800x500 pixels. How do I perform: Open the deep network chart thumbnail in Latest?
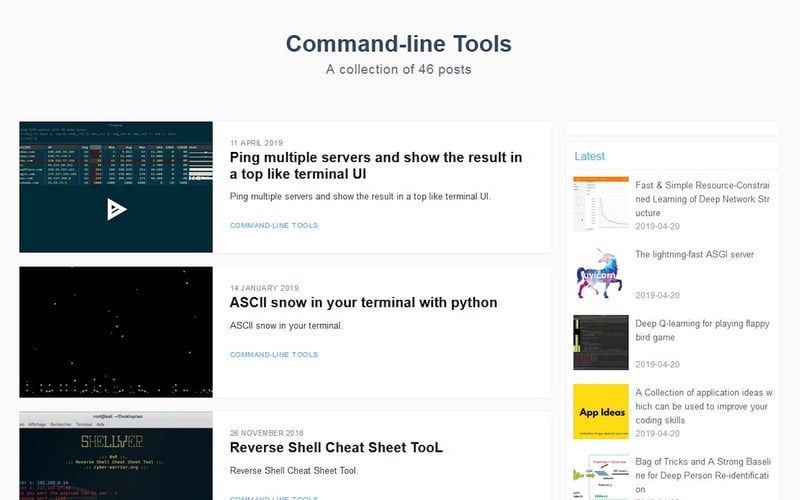coord(601,204)
